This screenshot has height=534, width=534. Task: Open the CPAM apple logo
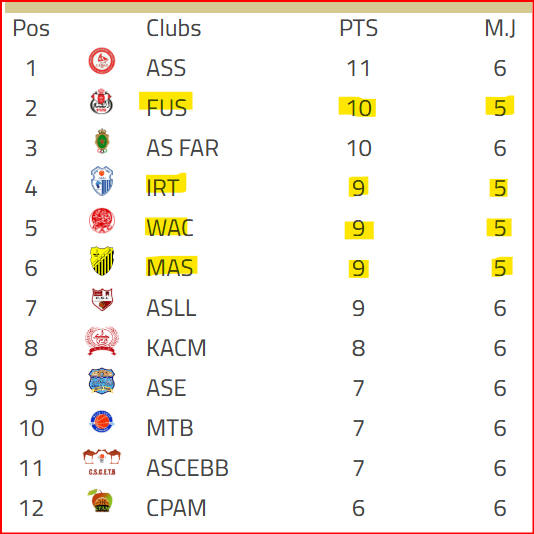pyautogui.click(x=101, y=501)
